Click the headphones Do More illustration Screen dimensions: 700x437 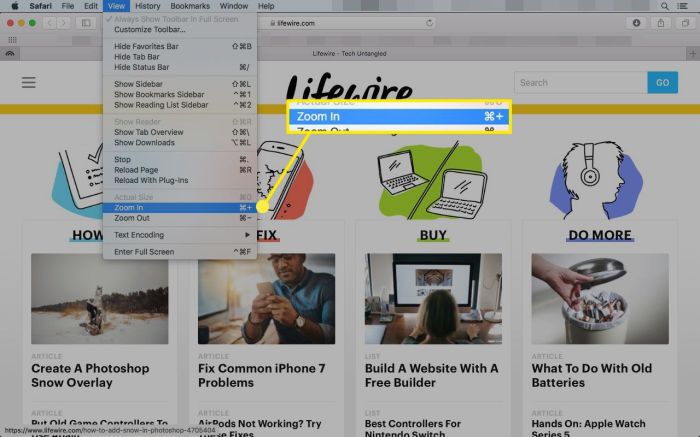(596, 180)
